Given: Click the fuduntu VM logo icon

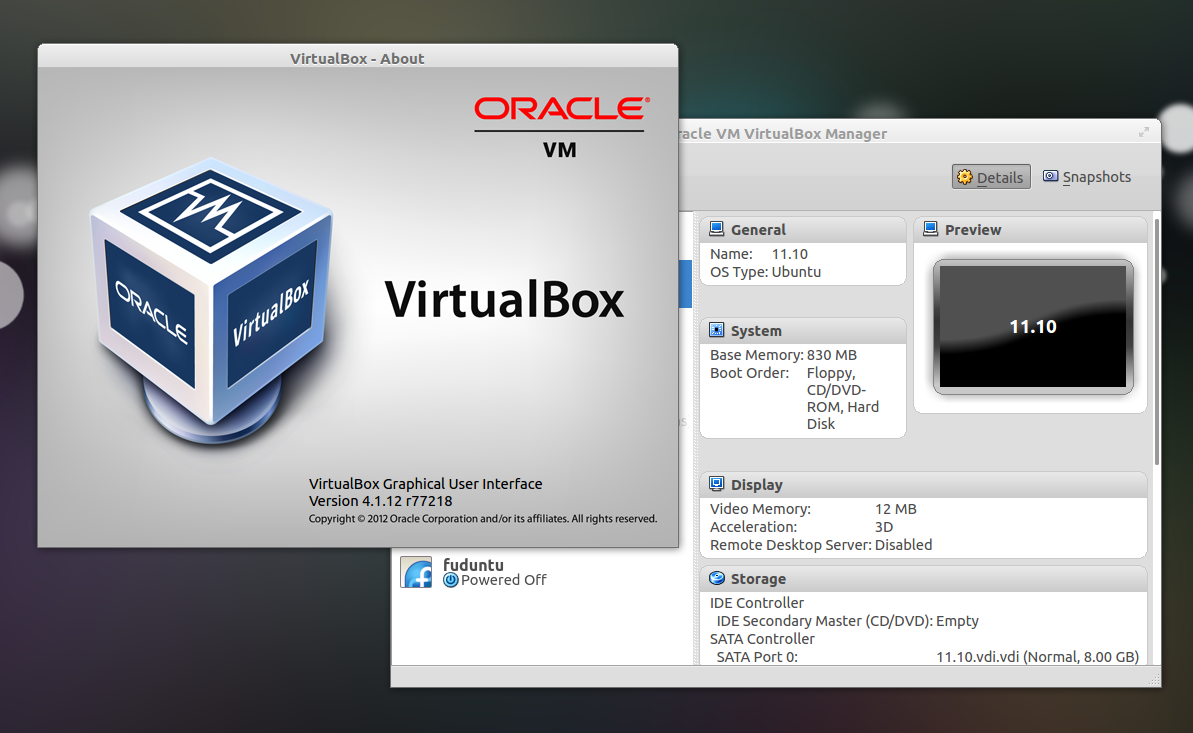Looking at the screenshot, I should [416, 571].
